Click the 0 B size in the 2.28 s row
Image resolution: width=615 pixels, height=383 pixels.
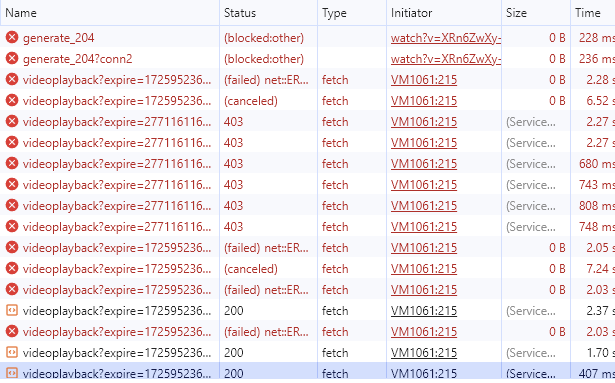(x=557, y=80)
